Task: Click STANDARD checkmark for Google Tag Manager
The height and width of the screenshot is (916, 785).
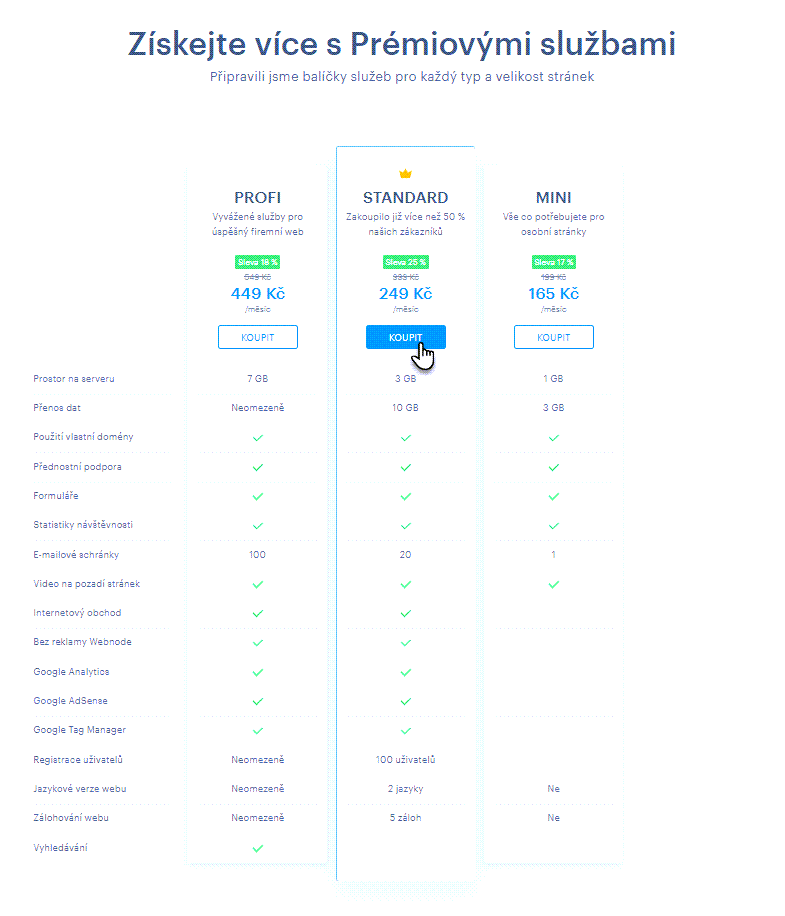Action: [405, 730]
